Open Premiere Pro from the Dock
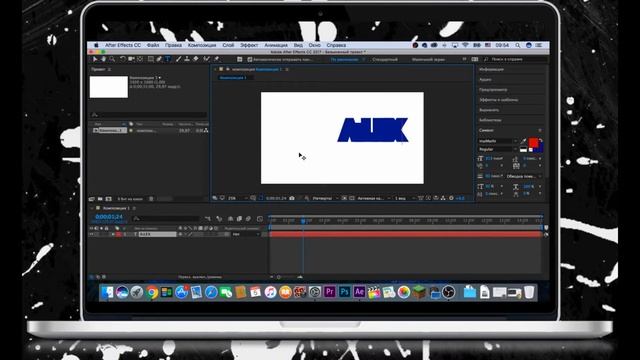The width and height of the screenshot is (640, 360). pyautogui.click(x=329, y=292)
